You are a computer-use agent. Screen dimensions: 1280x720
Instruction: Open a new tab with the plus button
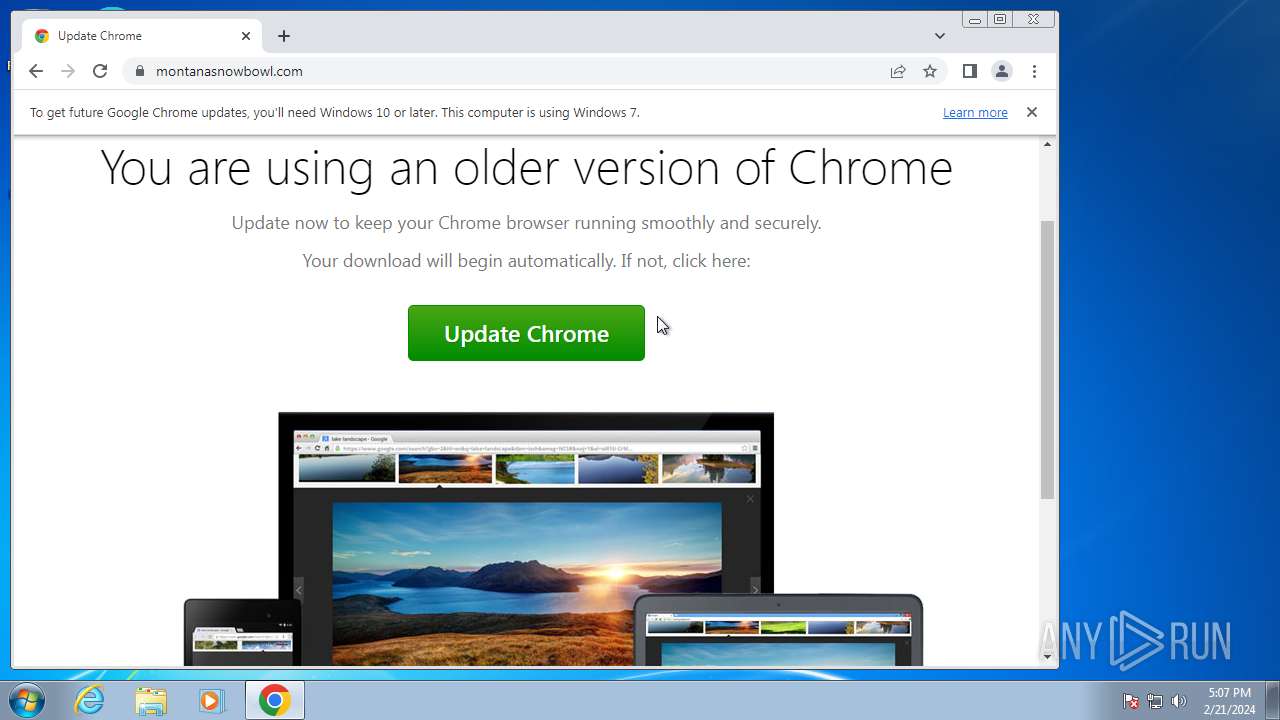[284, 36]
